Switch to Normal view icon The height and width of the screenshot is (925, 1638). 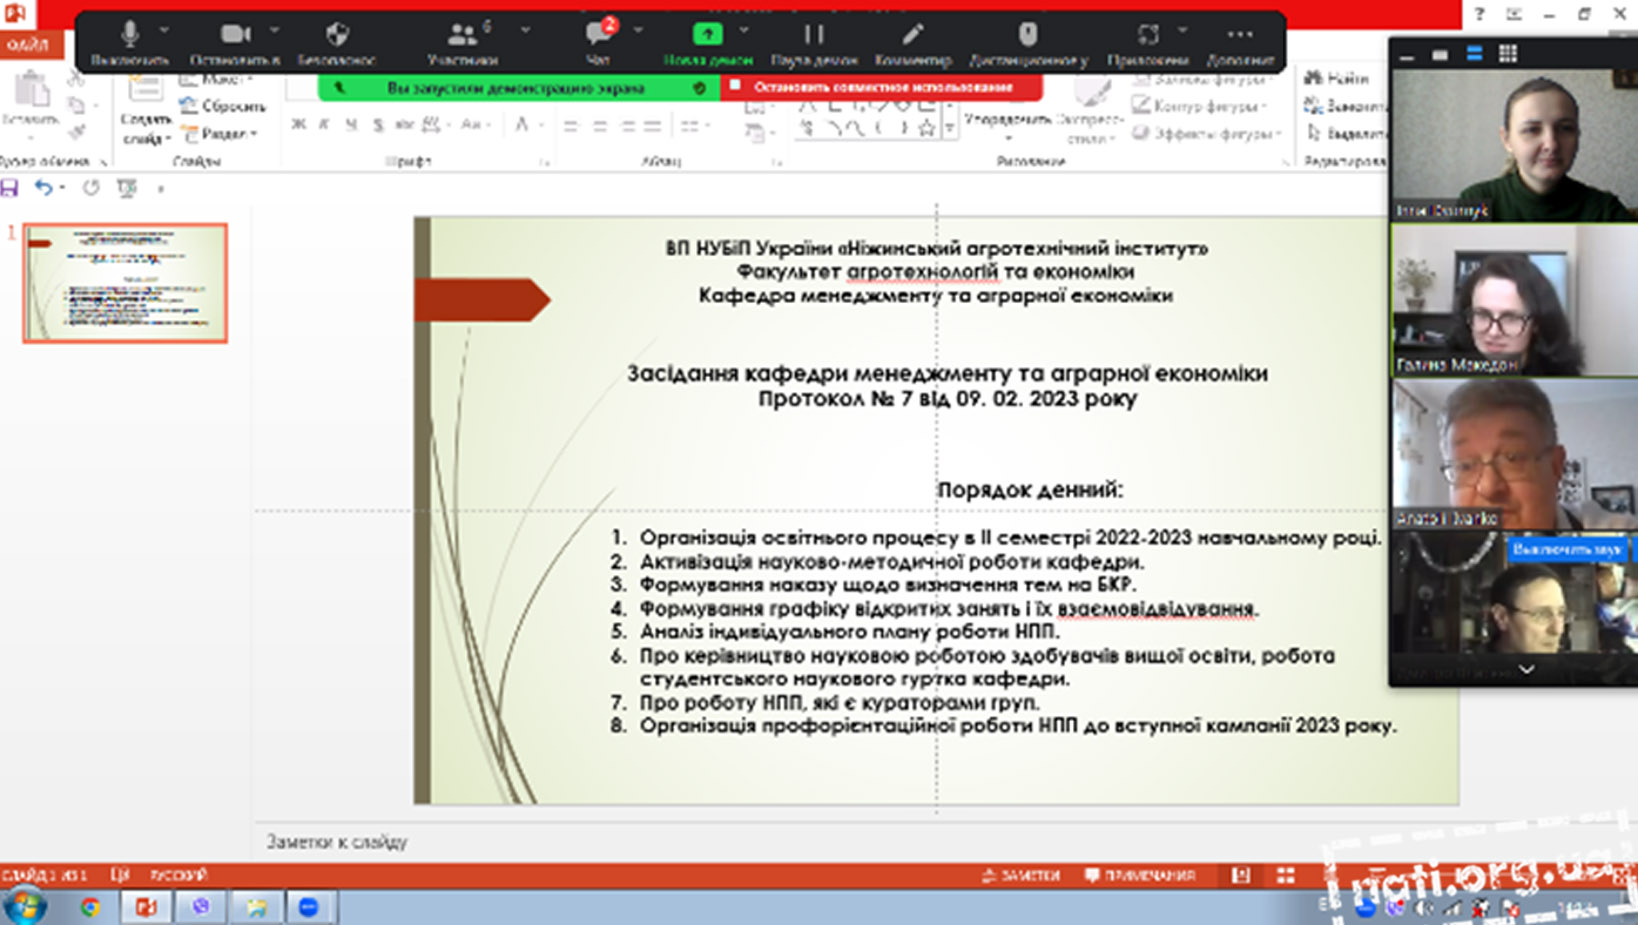(1241, 875)
